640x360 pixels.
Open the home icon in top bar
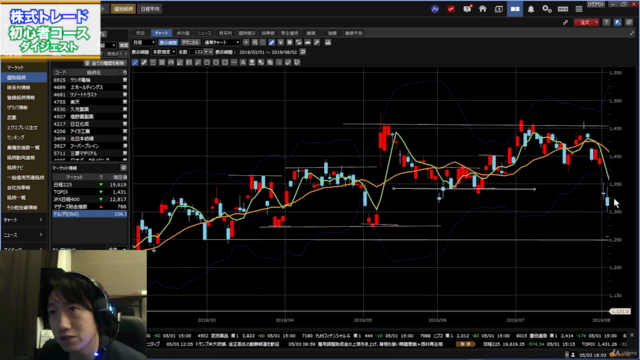483,9
